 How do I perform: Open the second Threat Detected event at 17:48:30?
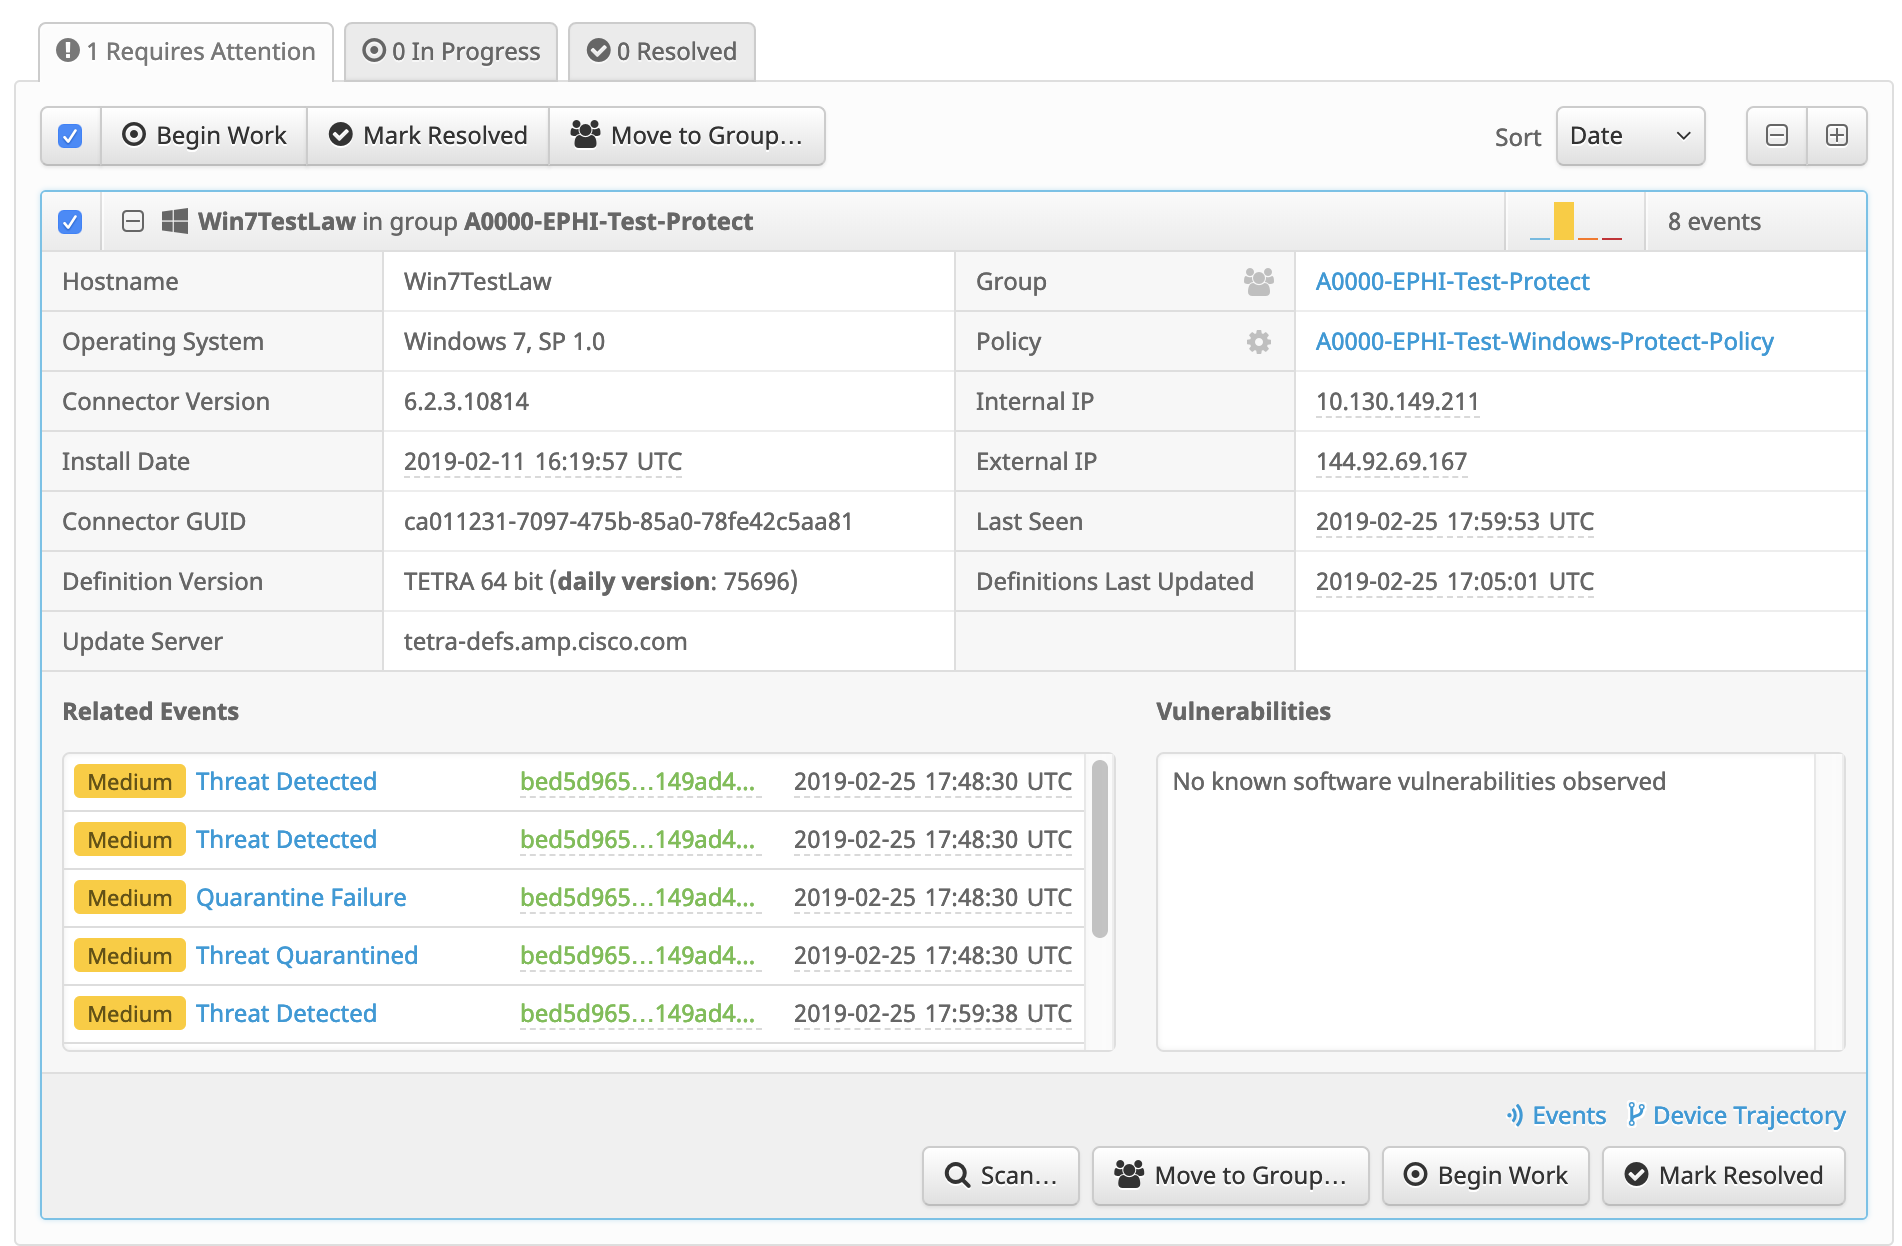[286, 840]
